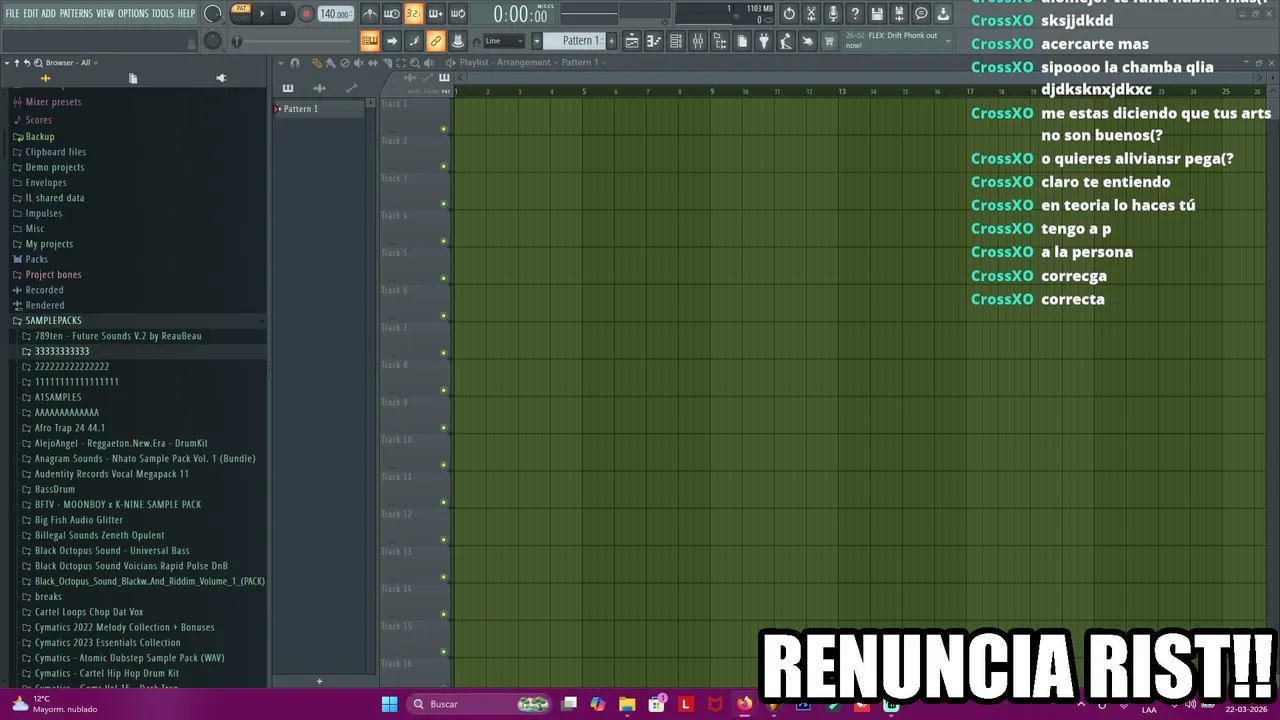
Task: Toggle overdub blend recording
Action: click(436, 14)
